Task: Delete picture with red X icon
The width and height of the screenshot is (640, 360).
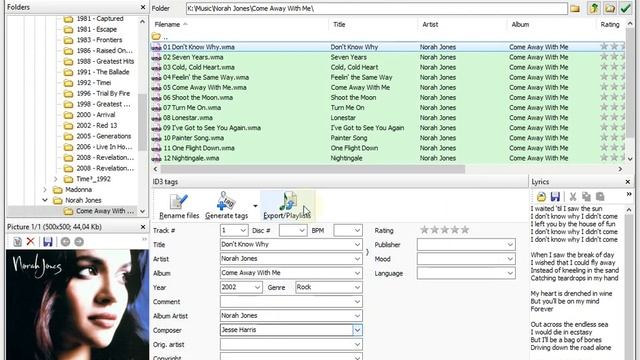Action: point(31,242)
